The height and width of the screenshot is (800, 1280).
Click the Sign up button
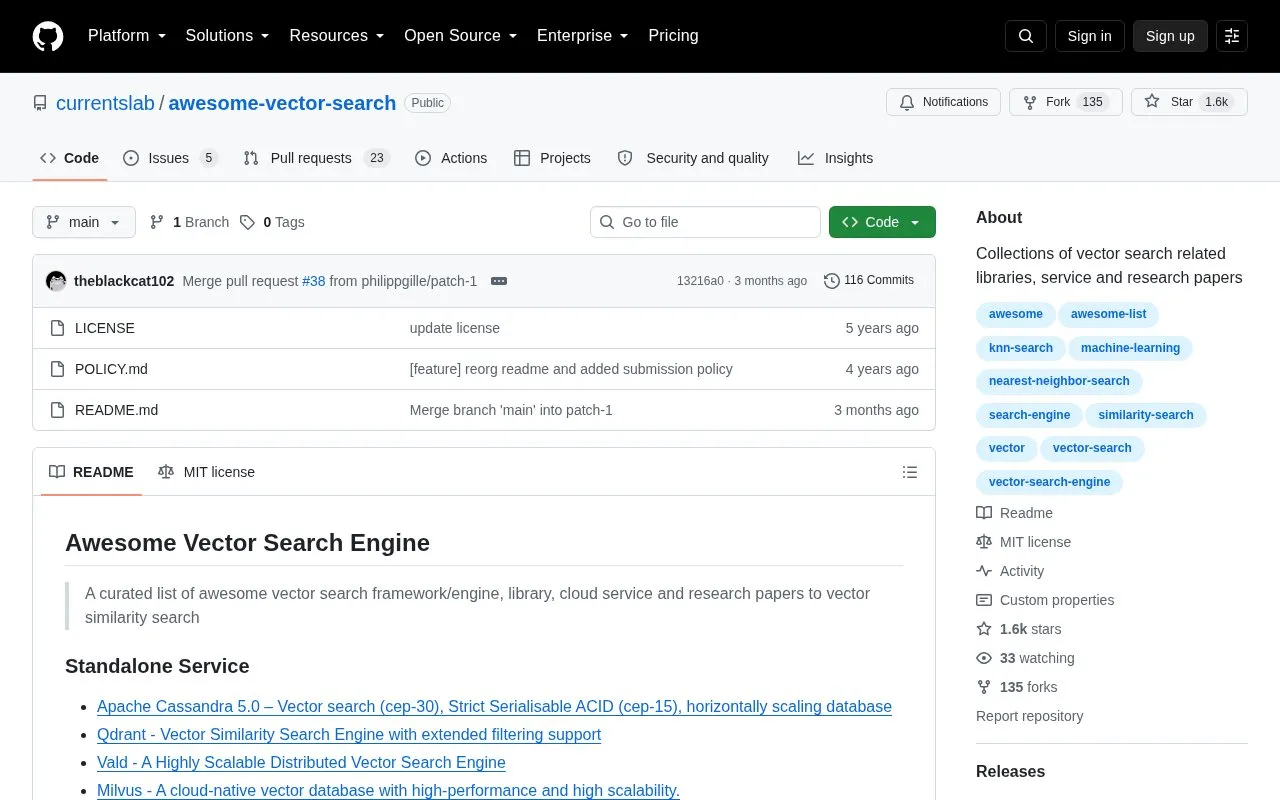[1170, 36]
